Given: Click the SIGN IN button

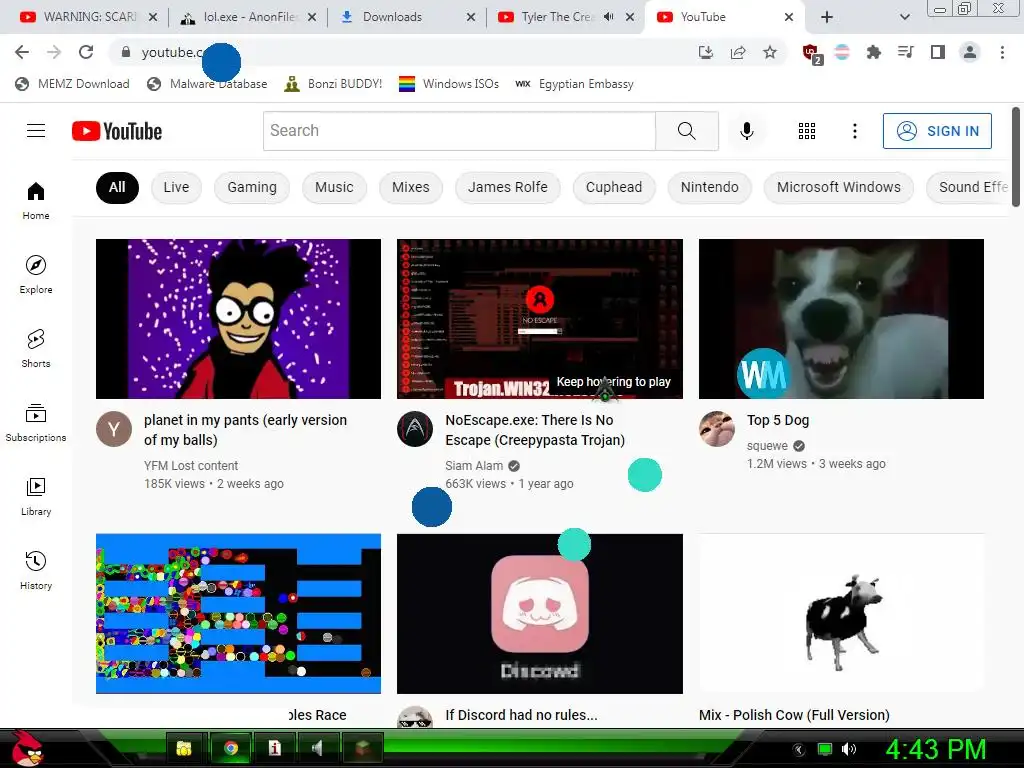Looking at the screenshot, I should click(x=937, y=131).
